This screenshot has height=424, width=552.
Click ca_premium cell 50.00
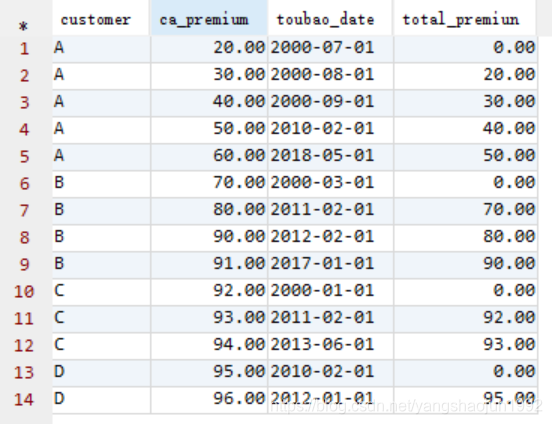click(x=209, y=130)
